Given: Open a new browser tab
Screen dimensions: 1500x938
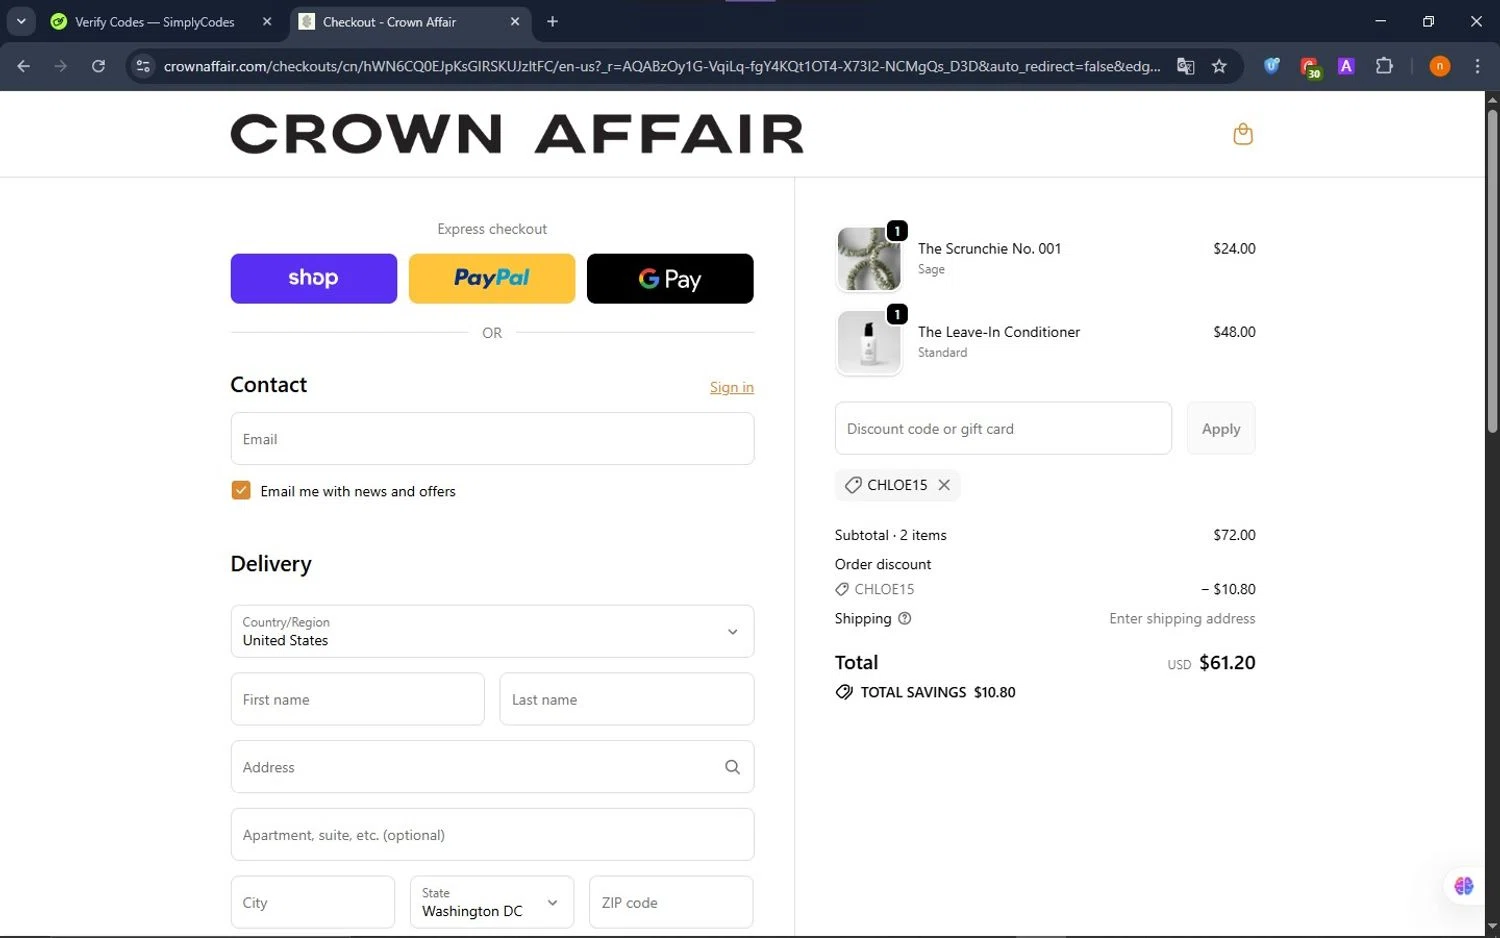Looking at the screenshot, I should (x=552, y=21).
